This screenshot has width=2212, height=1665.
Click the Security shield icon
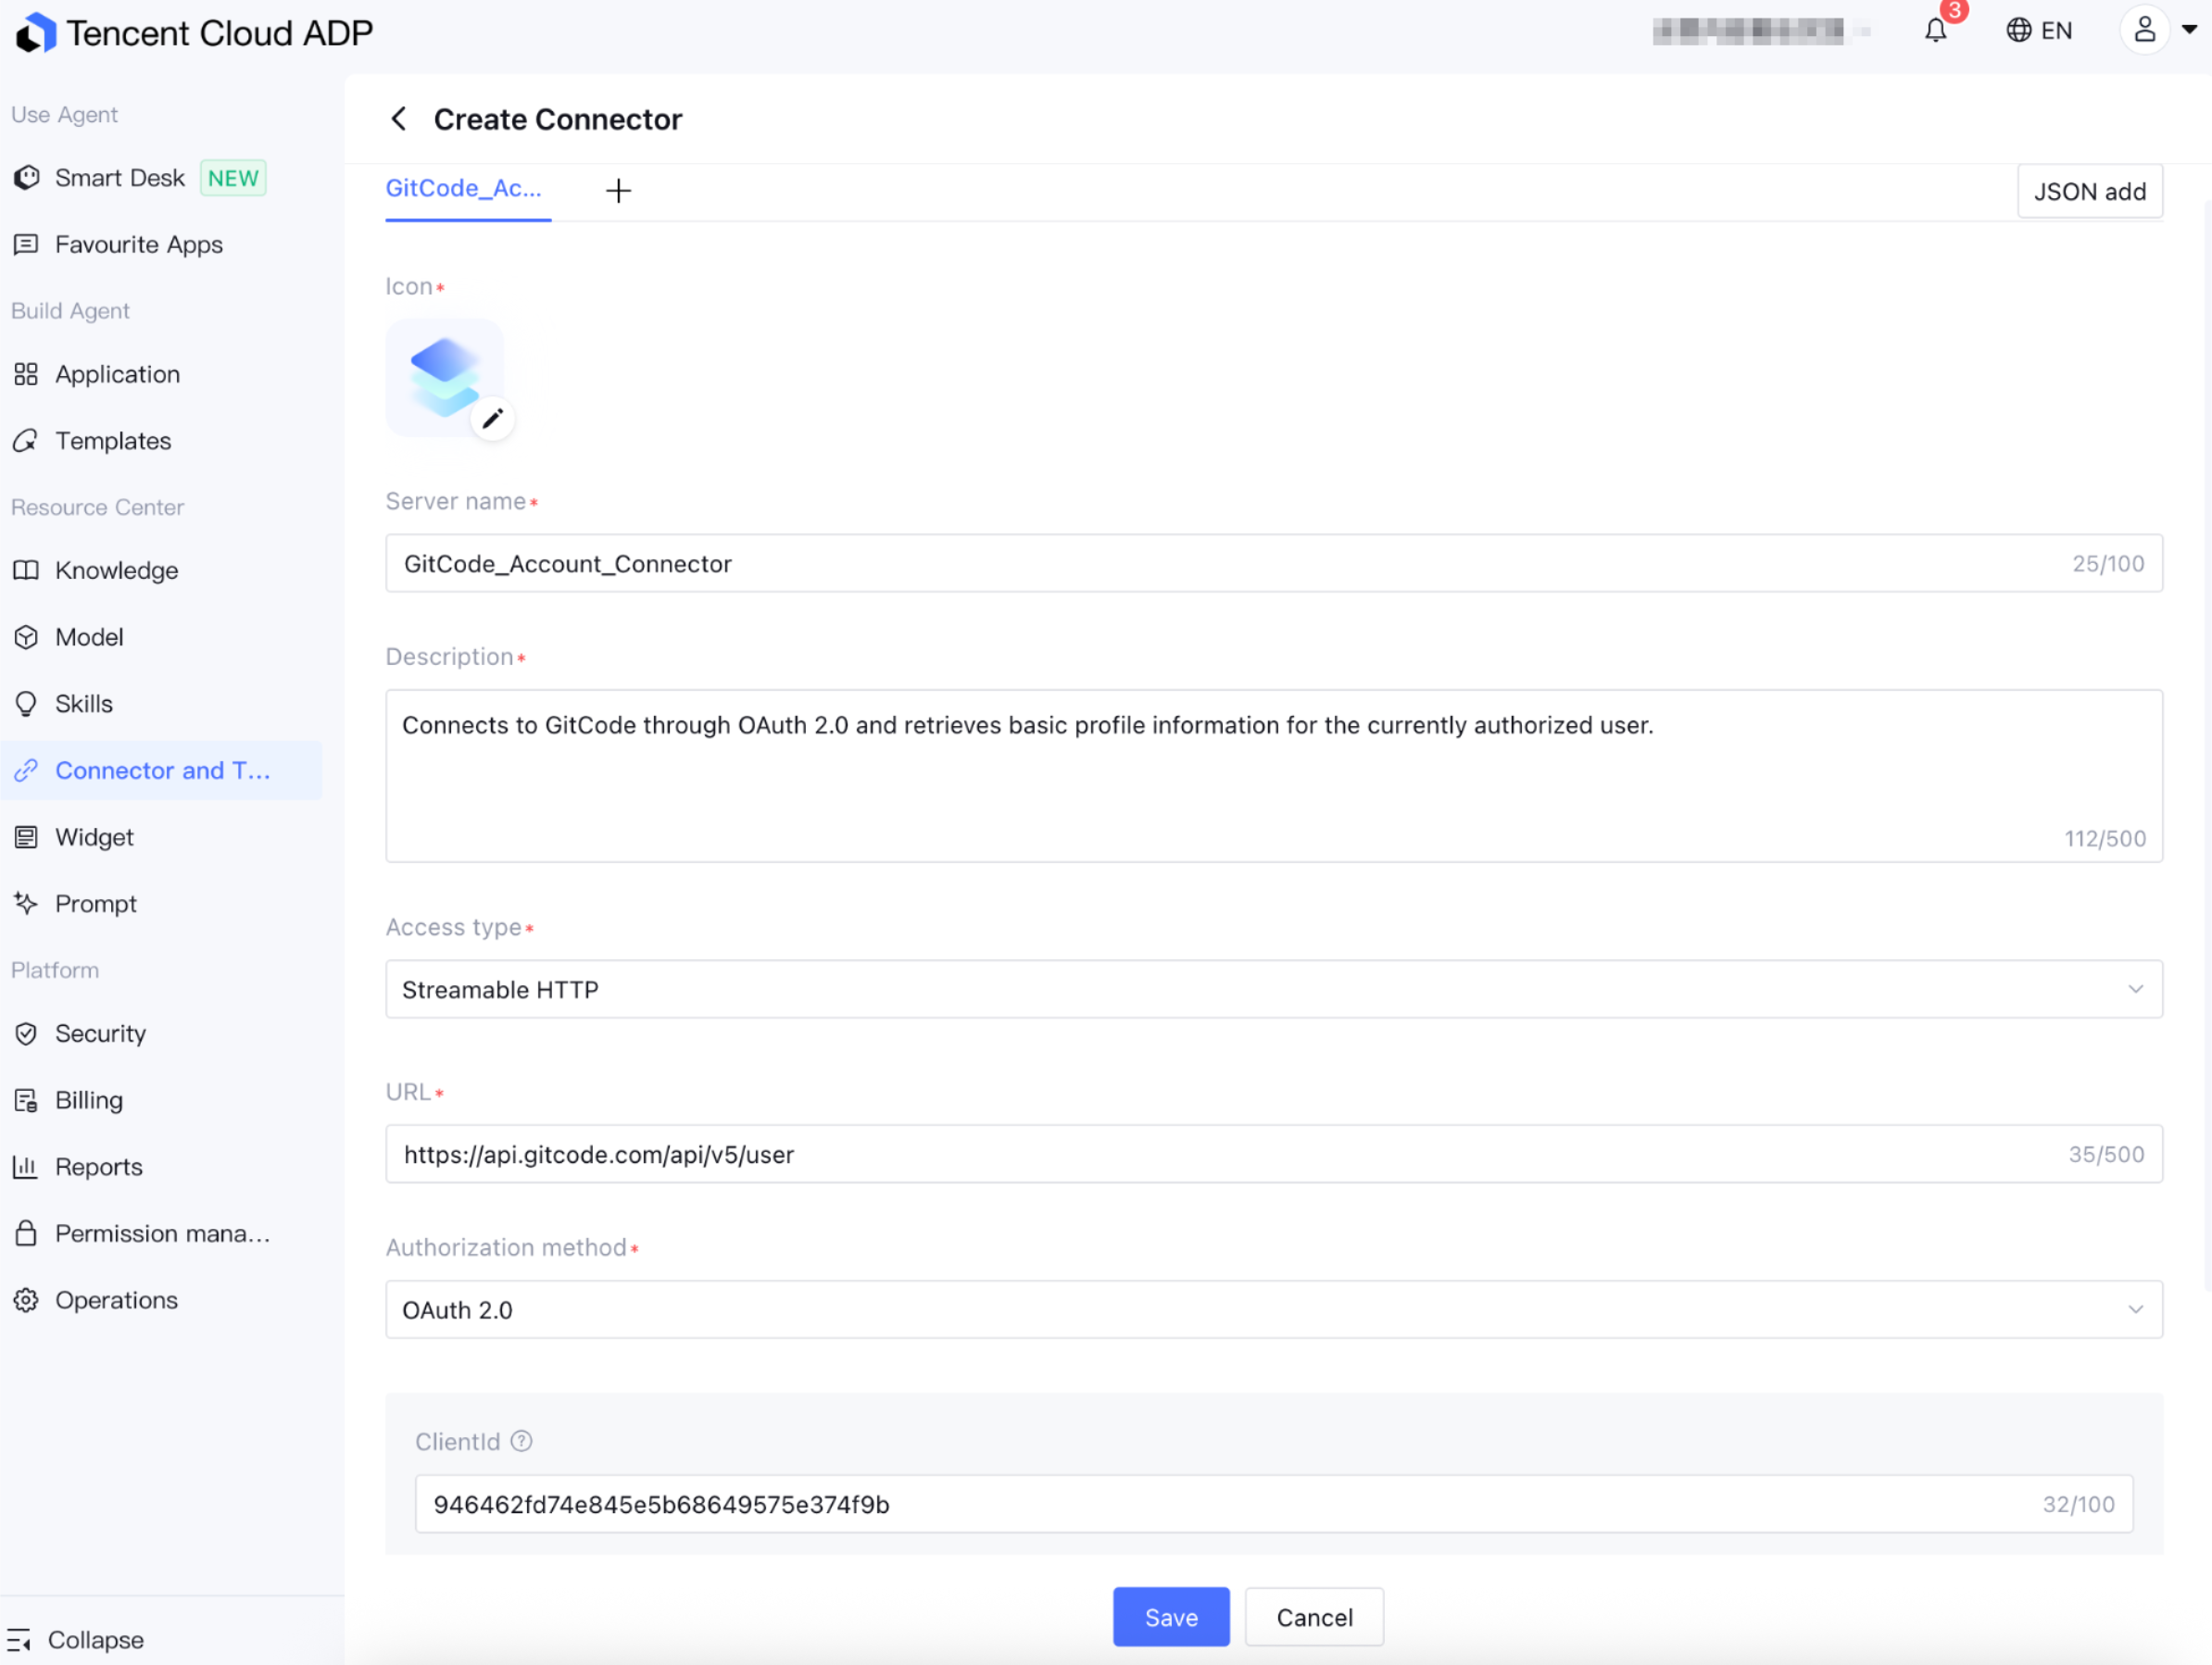pos(27,1033)
